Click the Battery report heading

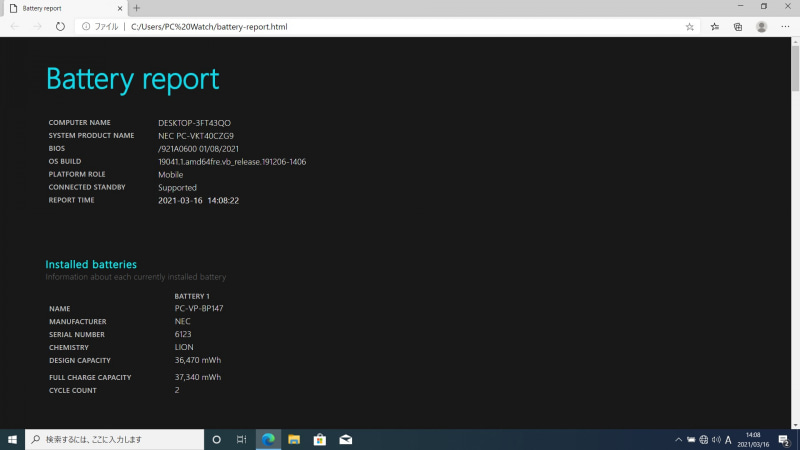click(x=133, y=79)
